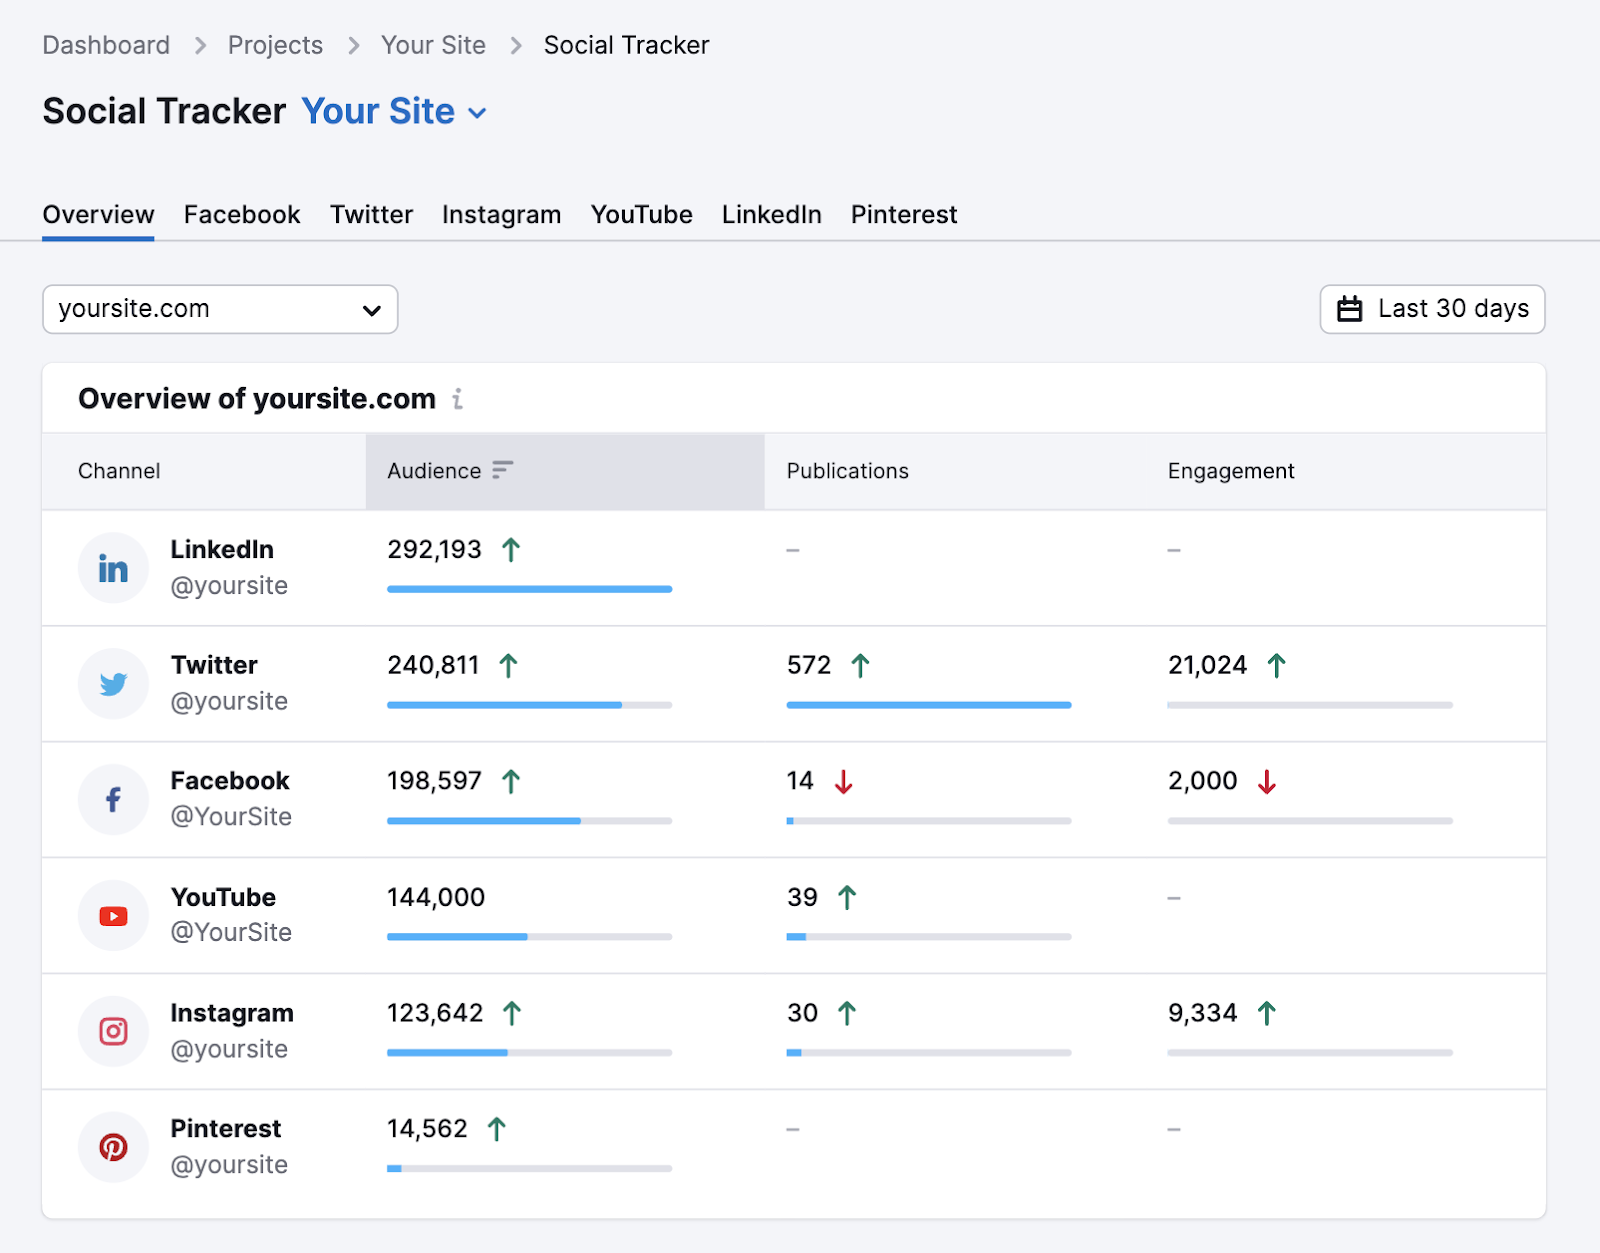
Task: Click Facebook engagement red down arrow
Action: pyautogui.click(x=1267, y=781)
